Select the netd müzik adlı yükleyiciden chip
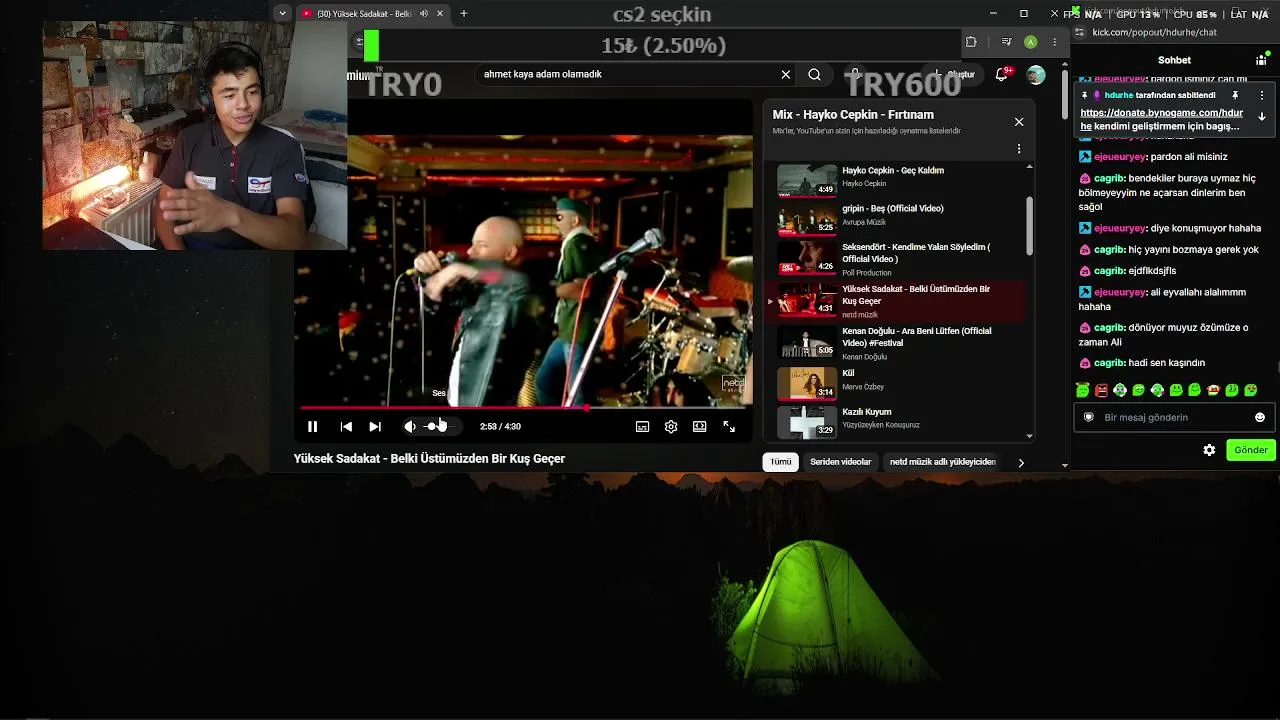Screen dimensions: 1280x720 tap(943, 462)
